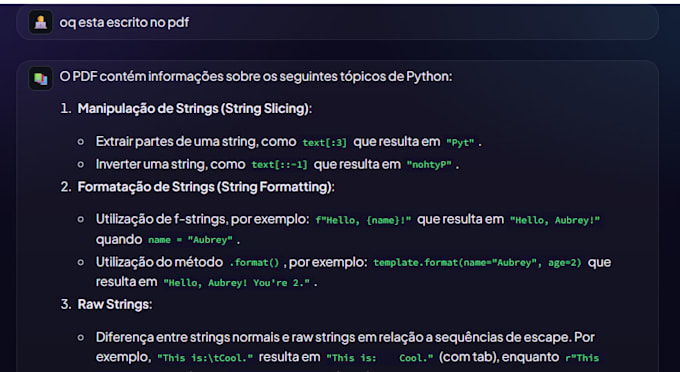Click the bullet text 'Utilização do método'
The width and height of the screenshot is (680, 372).
pyautogui.click(x=160, y=262)
